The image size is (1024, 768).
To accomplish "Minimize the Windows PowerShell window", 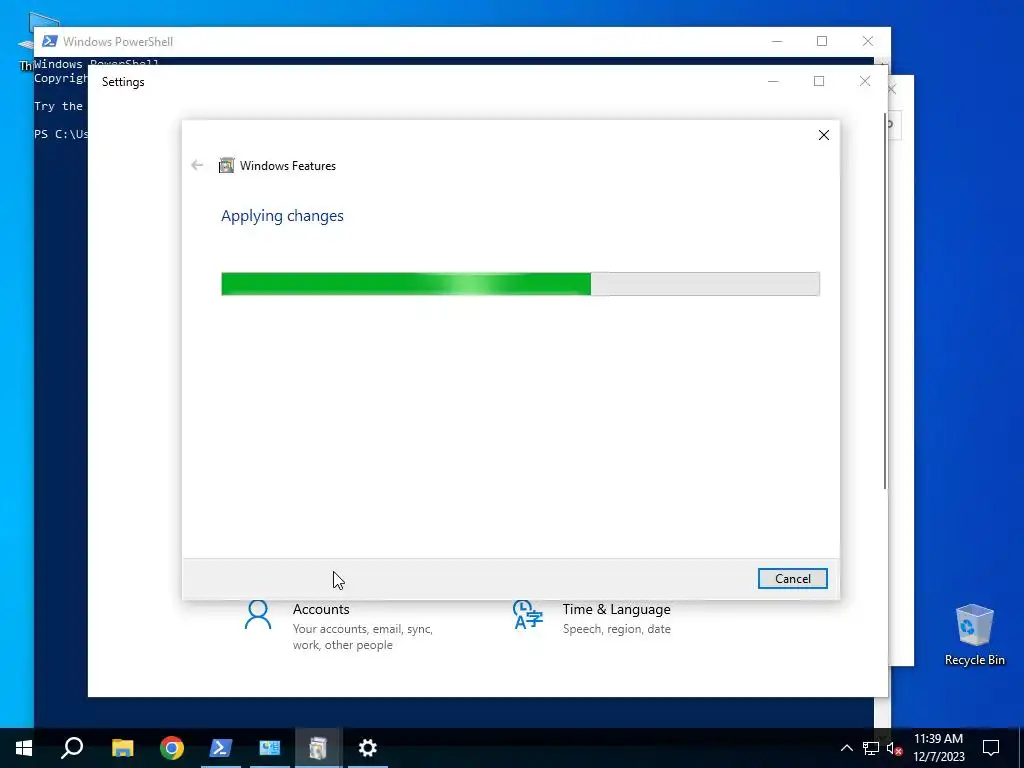I will [776, 41].
